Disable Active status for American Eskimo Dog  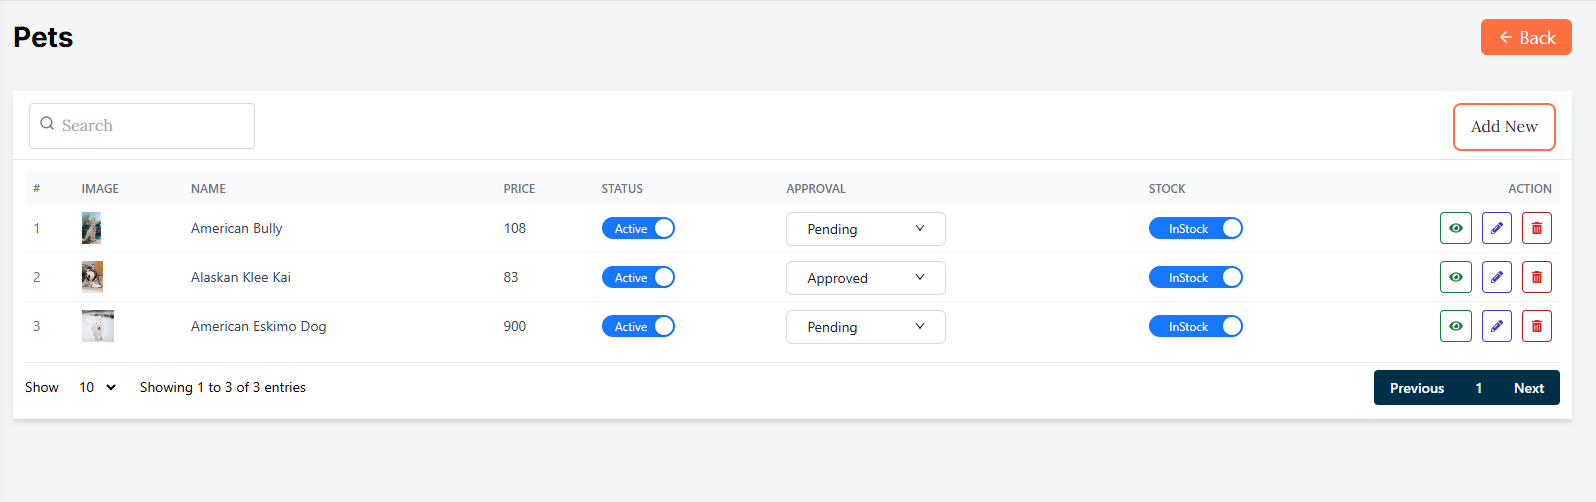[638, 326]
